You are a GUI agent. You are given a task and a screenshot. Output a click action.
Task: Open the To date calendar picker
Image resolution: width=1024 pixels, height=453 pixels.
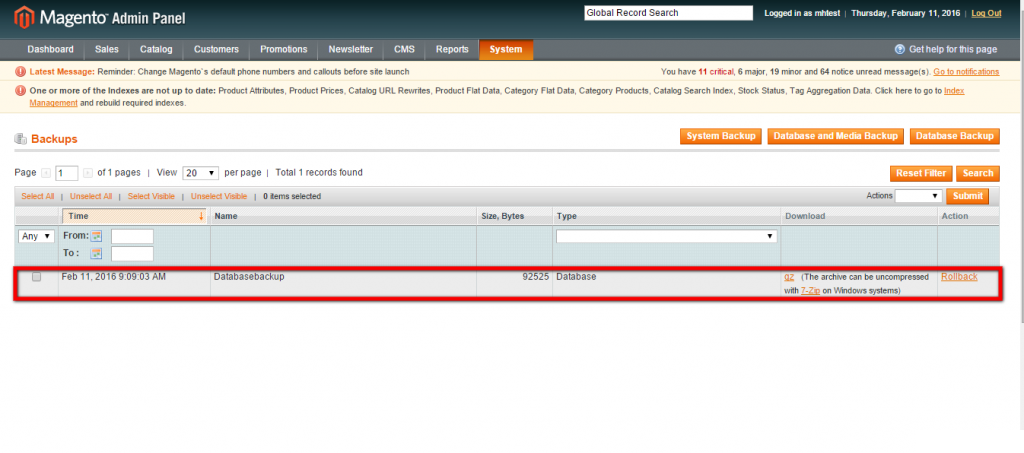click(96, 253)
